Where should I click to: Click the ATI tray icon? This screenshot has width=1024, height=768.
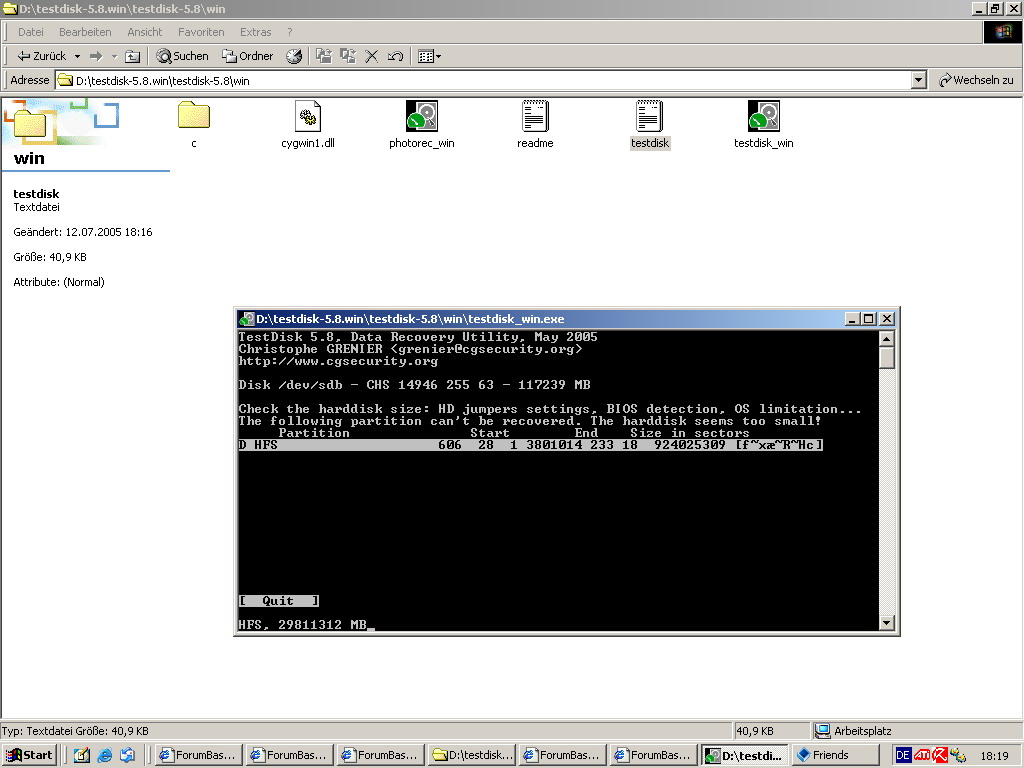tap(922, 756)
